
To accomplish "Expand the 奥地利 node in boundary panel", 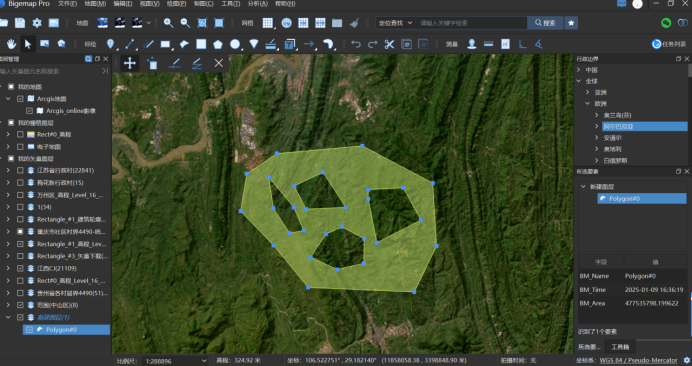I will click(x=596, y=149).
